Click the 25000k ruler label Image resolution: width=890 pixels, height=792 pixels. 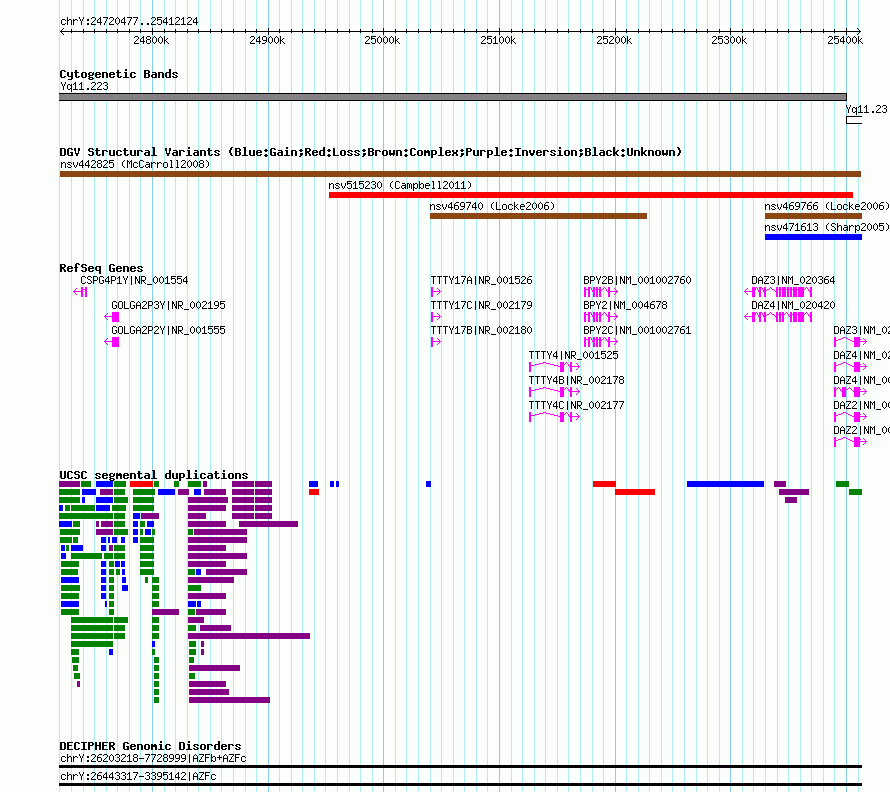[382, 40]
